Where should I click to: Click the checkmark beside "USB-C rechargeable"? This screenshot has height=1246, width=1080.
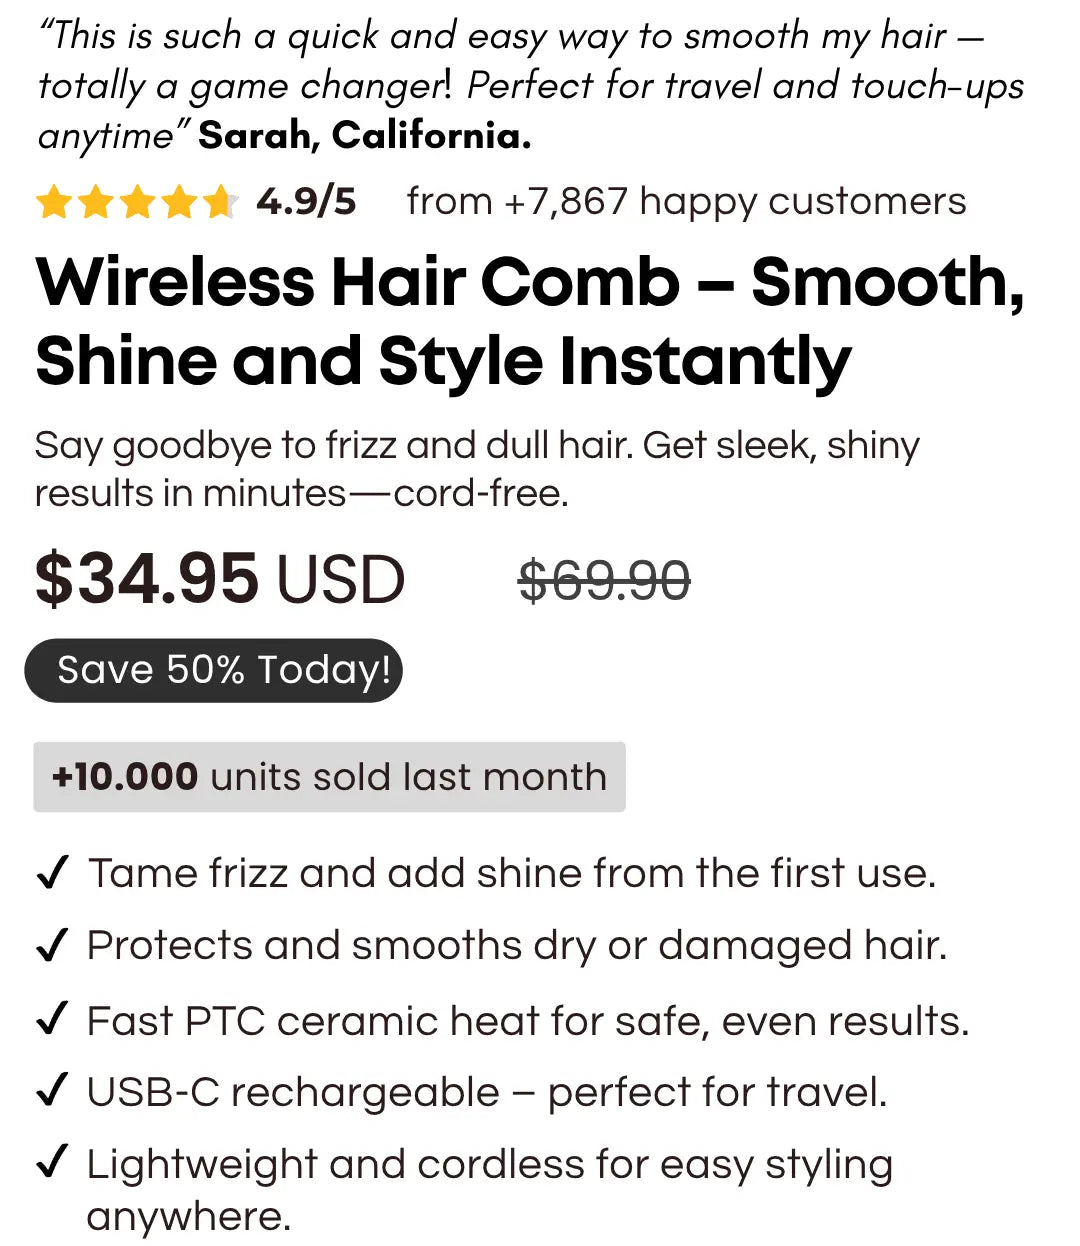pyautogui.click(x=52, y=1091)
